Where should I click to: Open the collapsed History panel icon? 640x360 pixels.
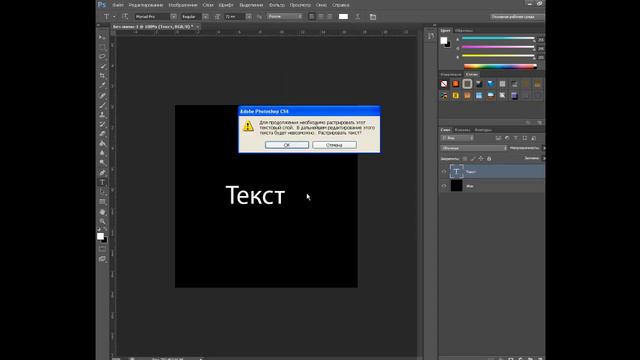431,36
